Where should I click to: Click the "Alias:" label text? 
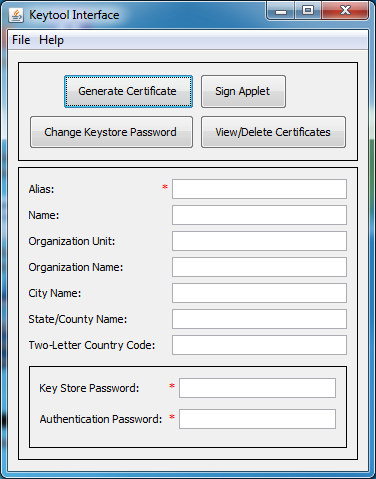coord(41,189)
